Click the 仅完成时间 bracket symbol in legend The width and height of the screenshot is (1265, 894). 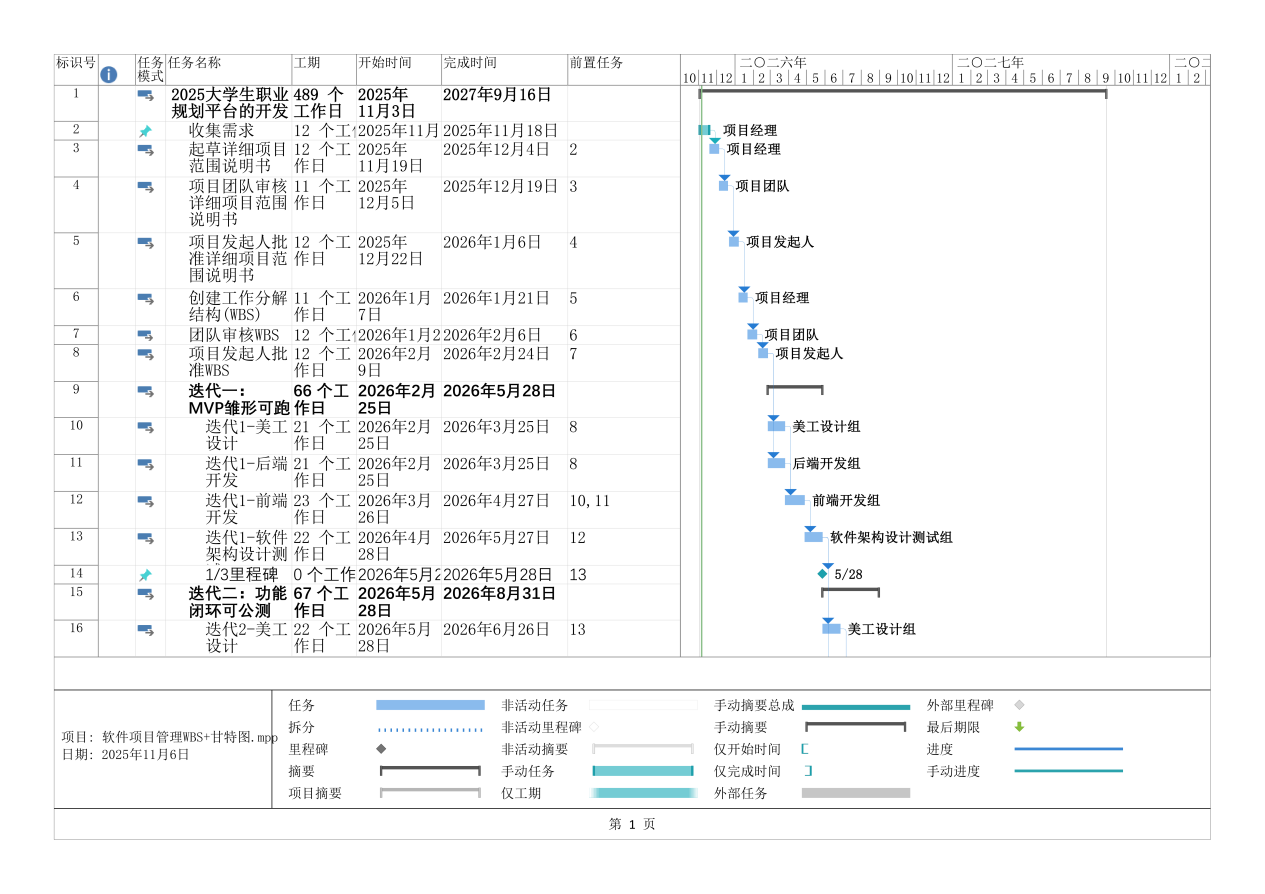click(808, 771)
